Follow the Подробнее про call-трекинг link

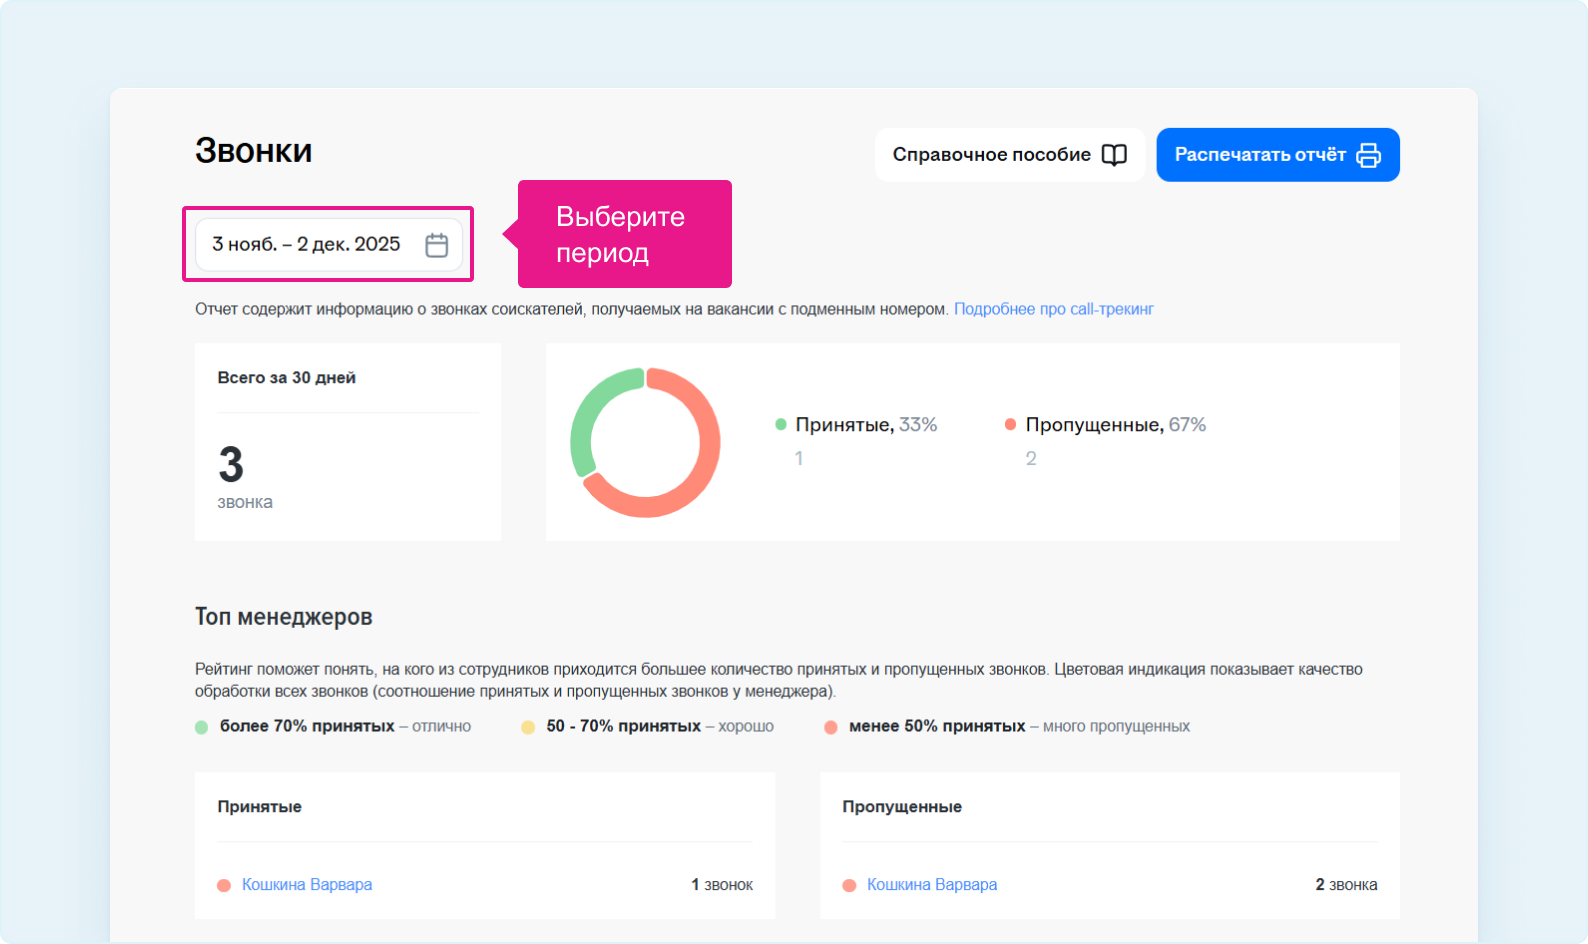1053,309
